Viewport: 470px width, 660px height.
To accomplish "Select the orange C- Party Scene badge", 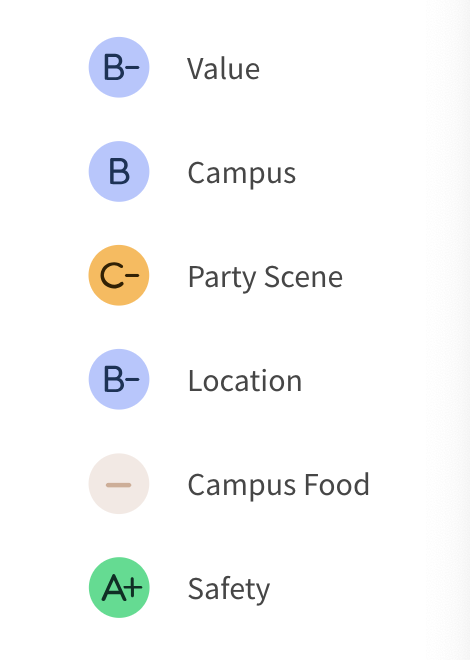I will [x=119, y=275].
